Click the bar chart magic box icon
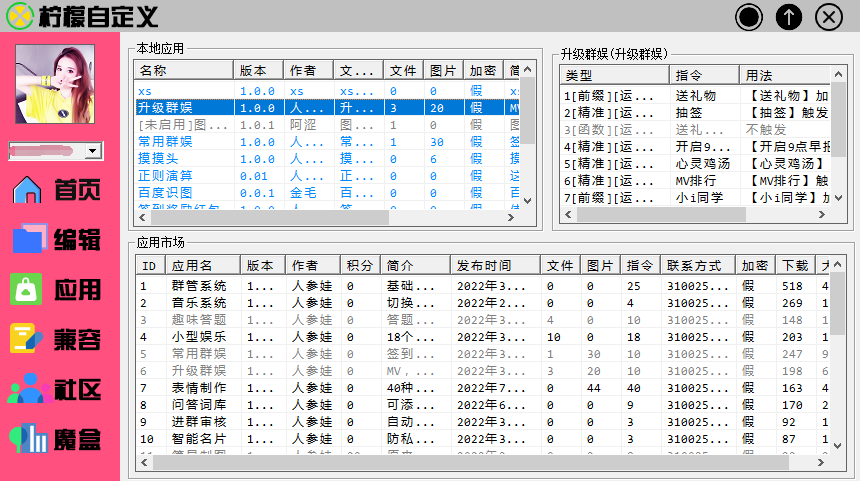The image size is (860, 481). (29, 439)
